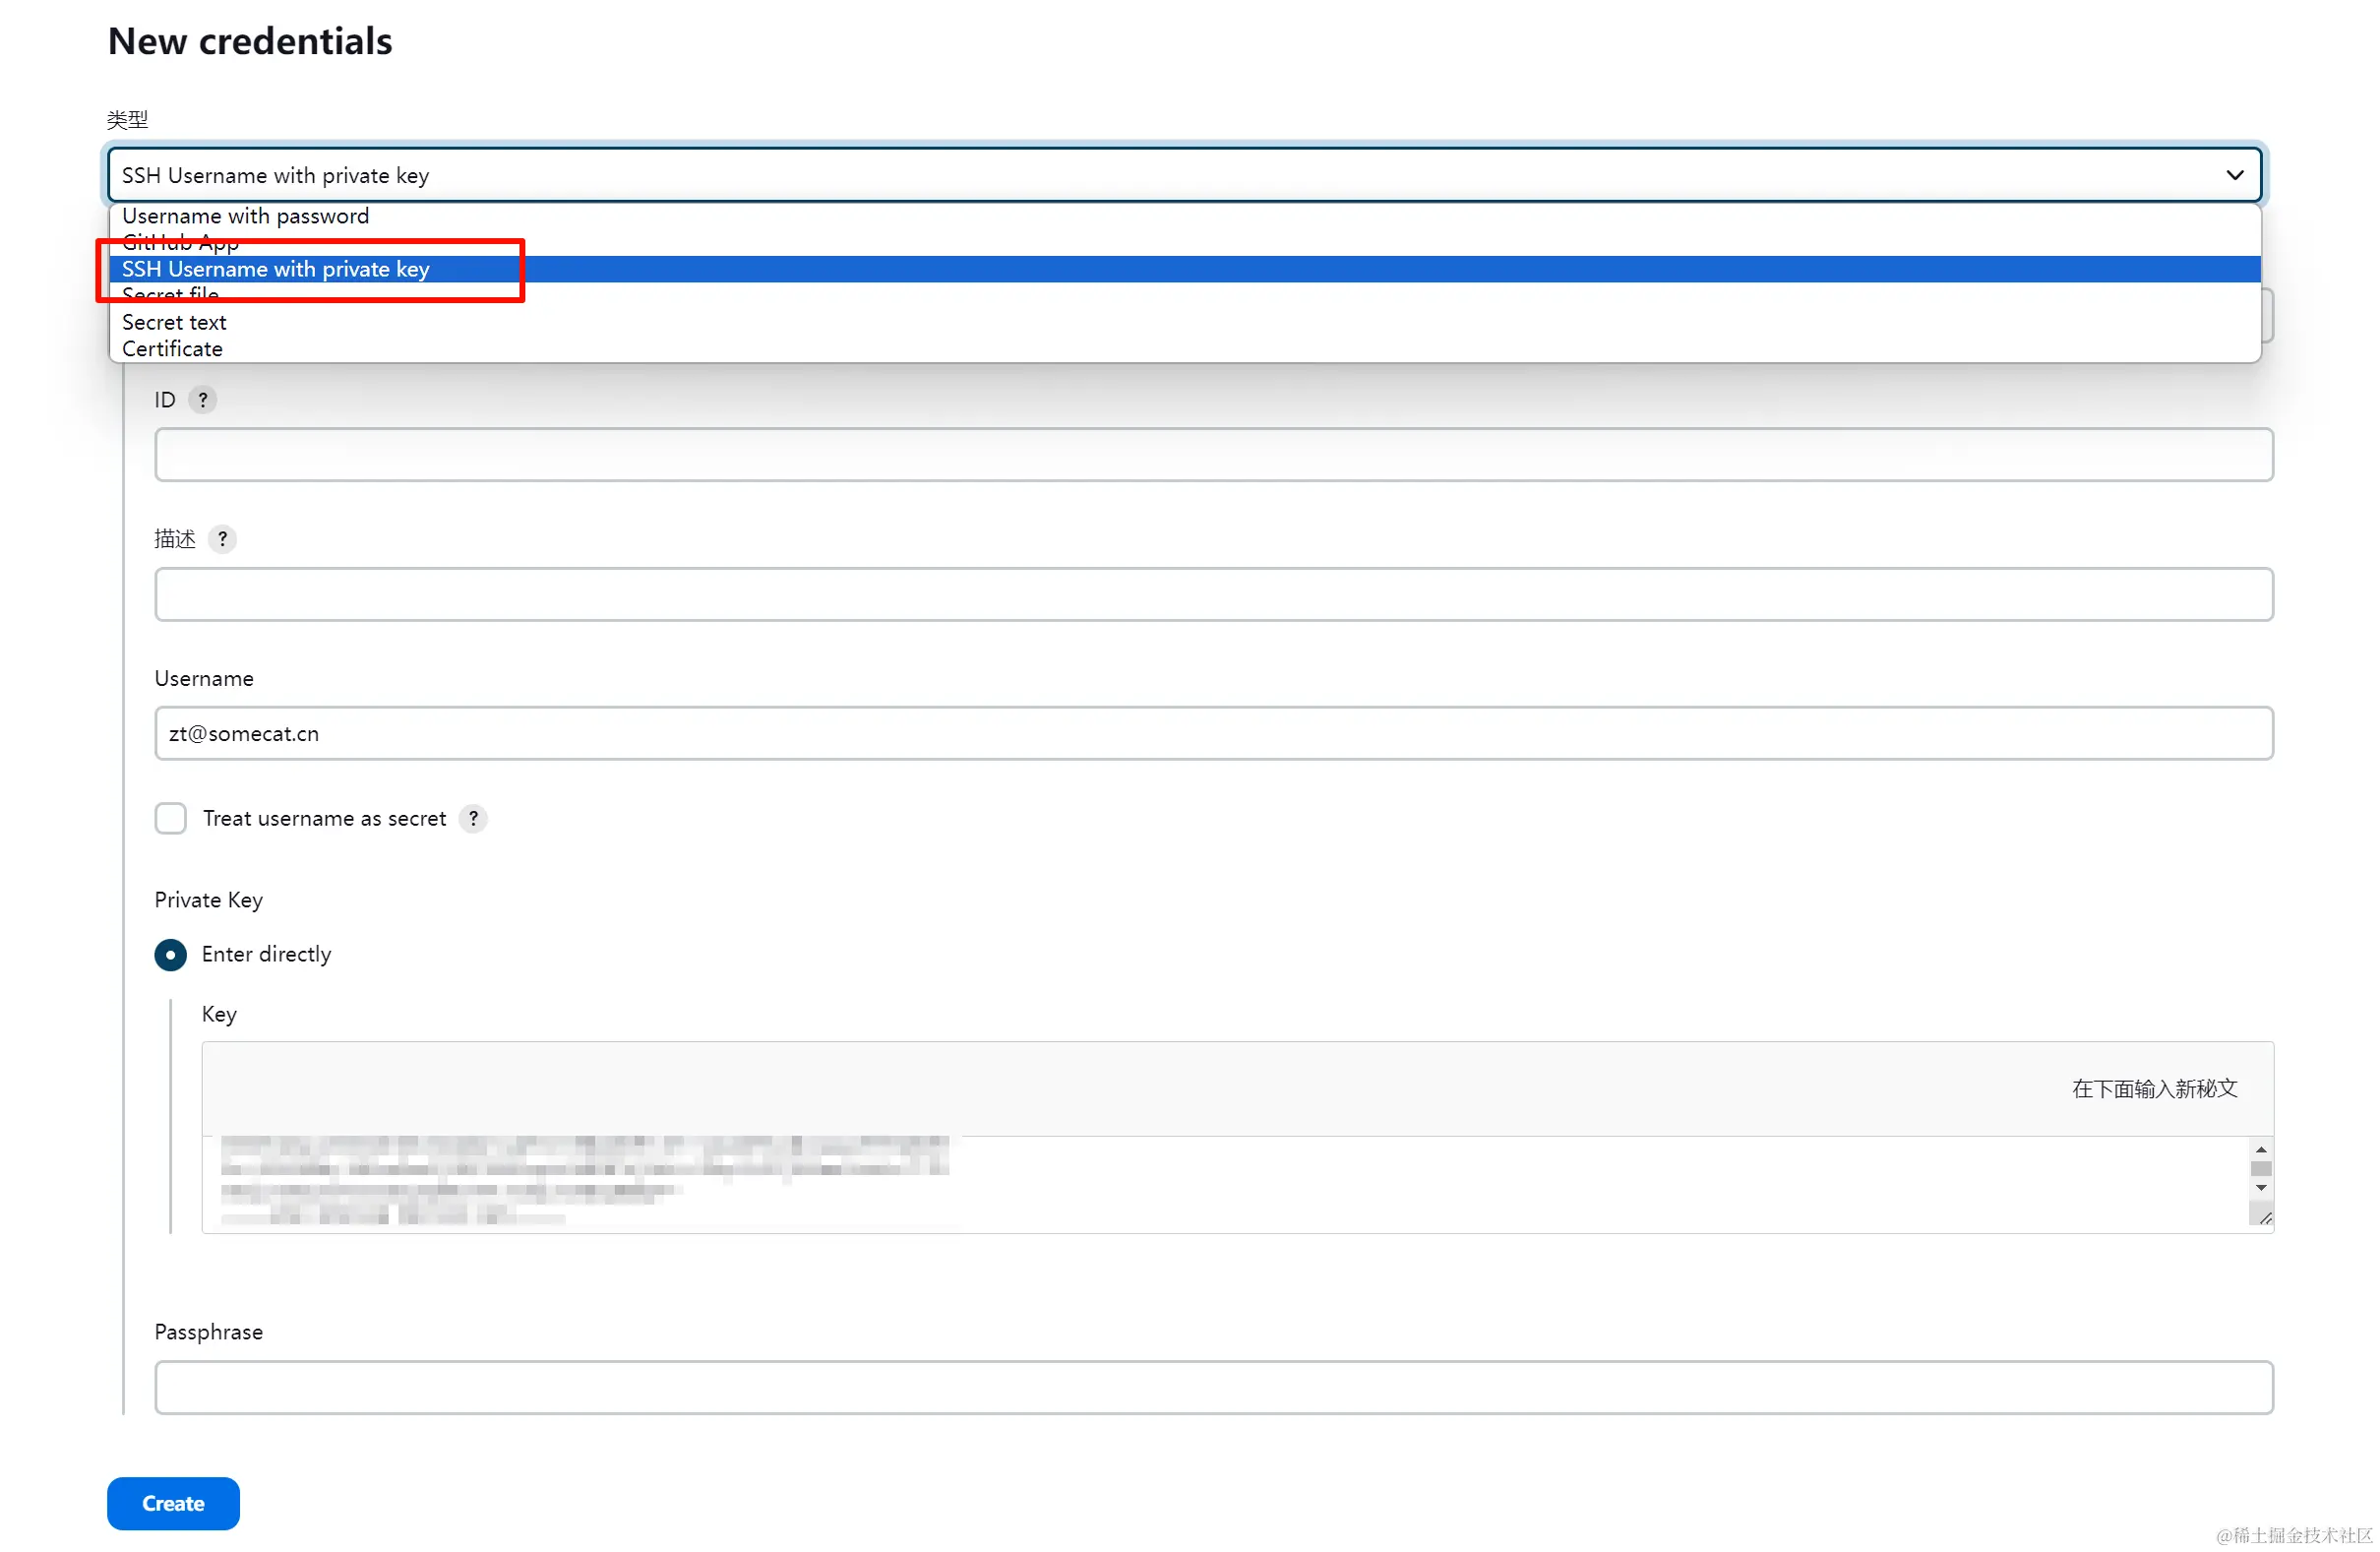
Task: Click the help icon beside ID
Action: [203, 400]
